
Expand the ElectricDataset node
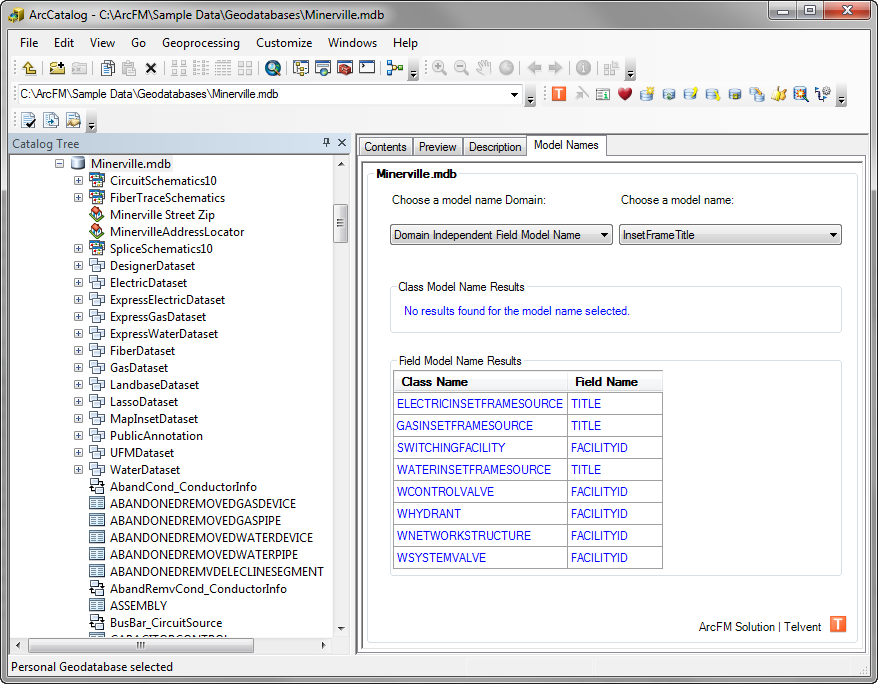click(x=78, y=283)
